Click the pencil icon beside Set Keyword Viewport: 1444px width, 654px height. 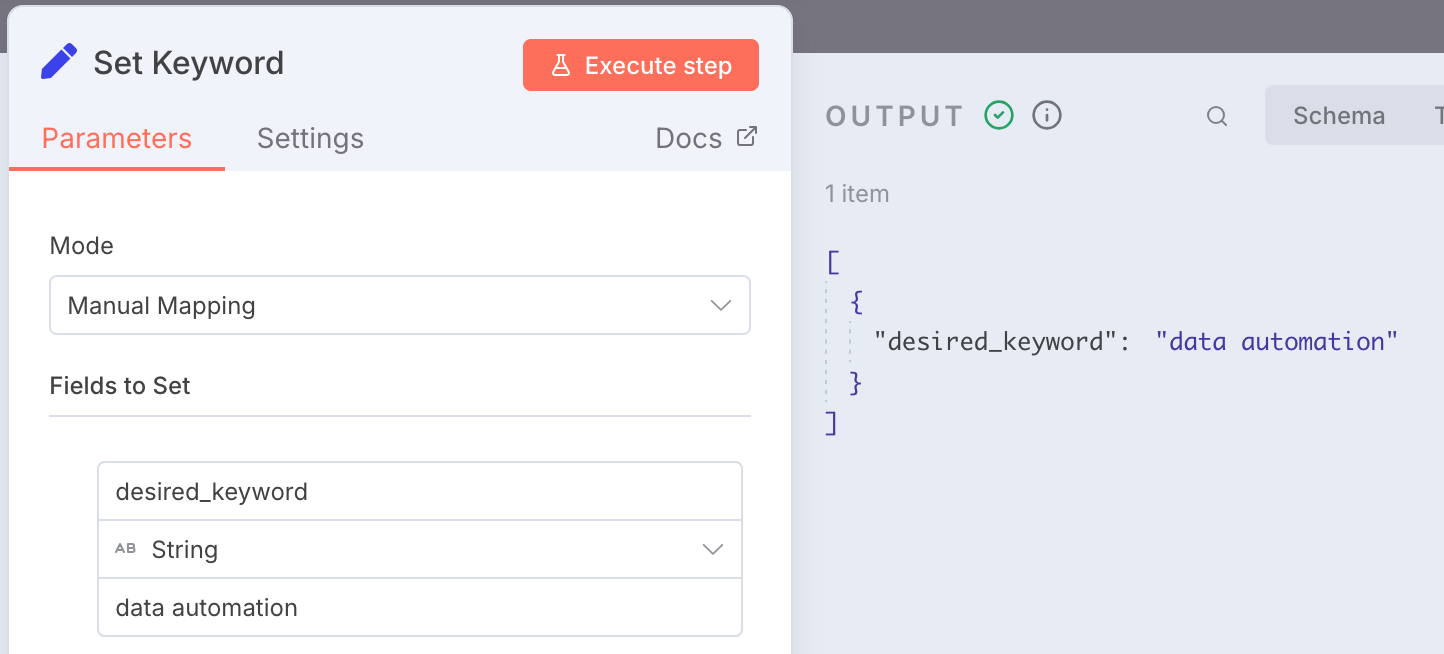[59, 63]
